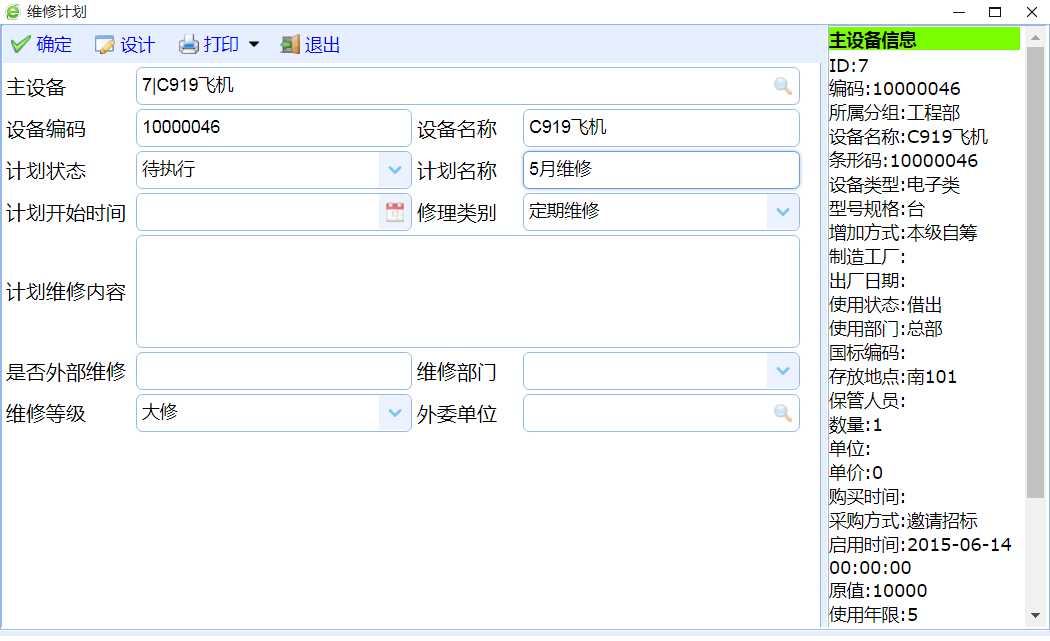
Task: Open the calendar picker for 计划开始时间
Action: point(394,212)
